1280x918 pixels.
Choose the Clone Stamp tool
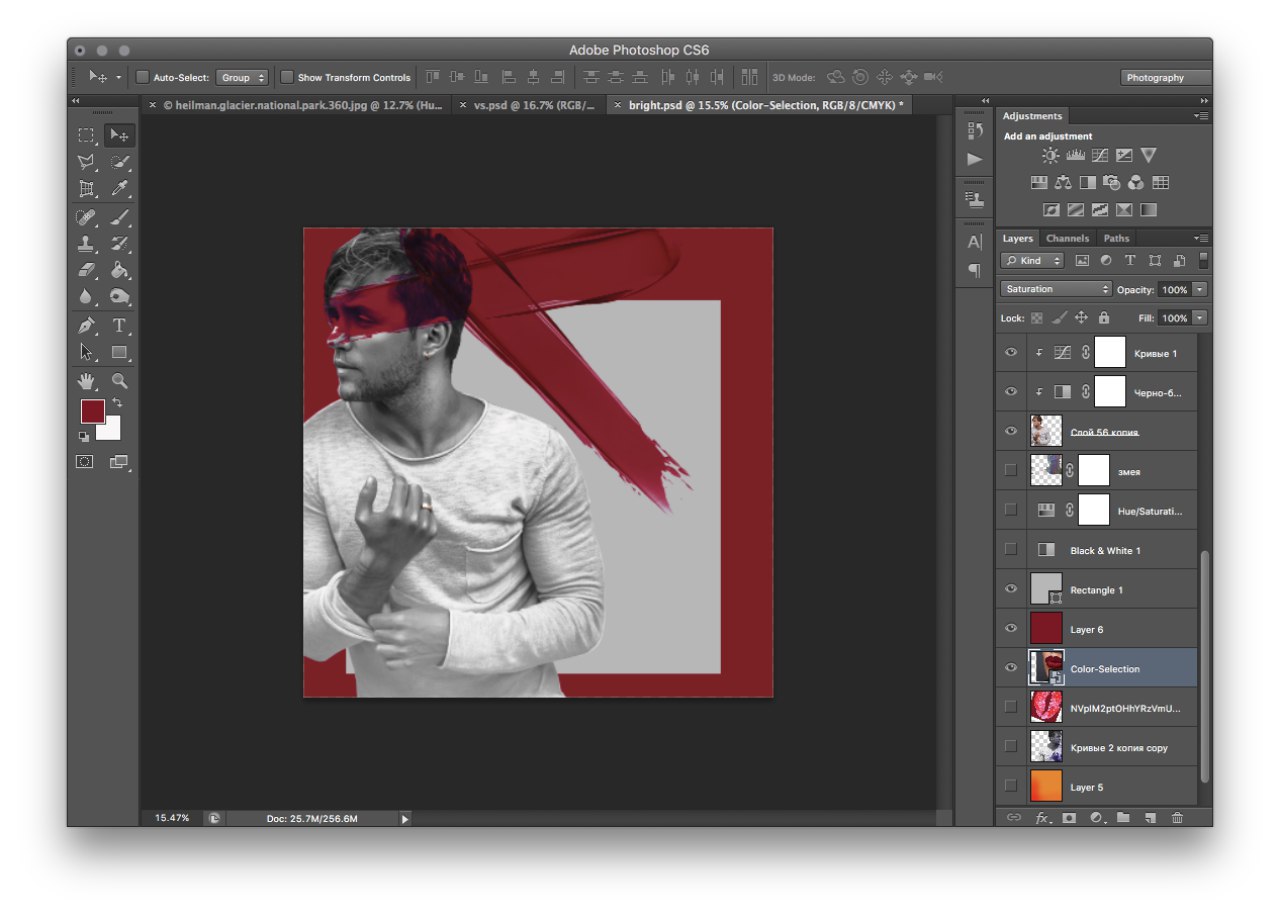click(86, 244)
